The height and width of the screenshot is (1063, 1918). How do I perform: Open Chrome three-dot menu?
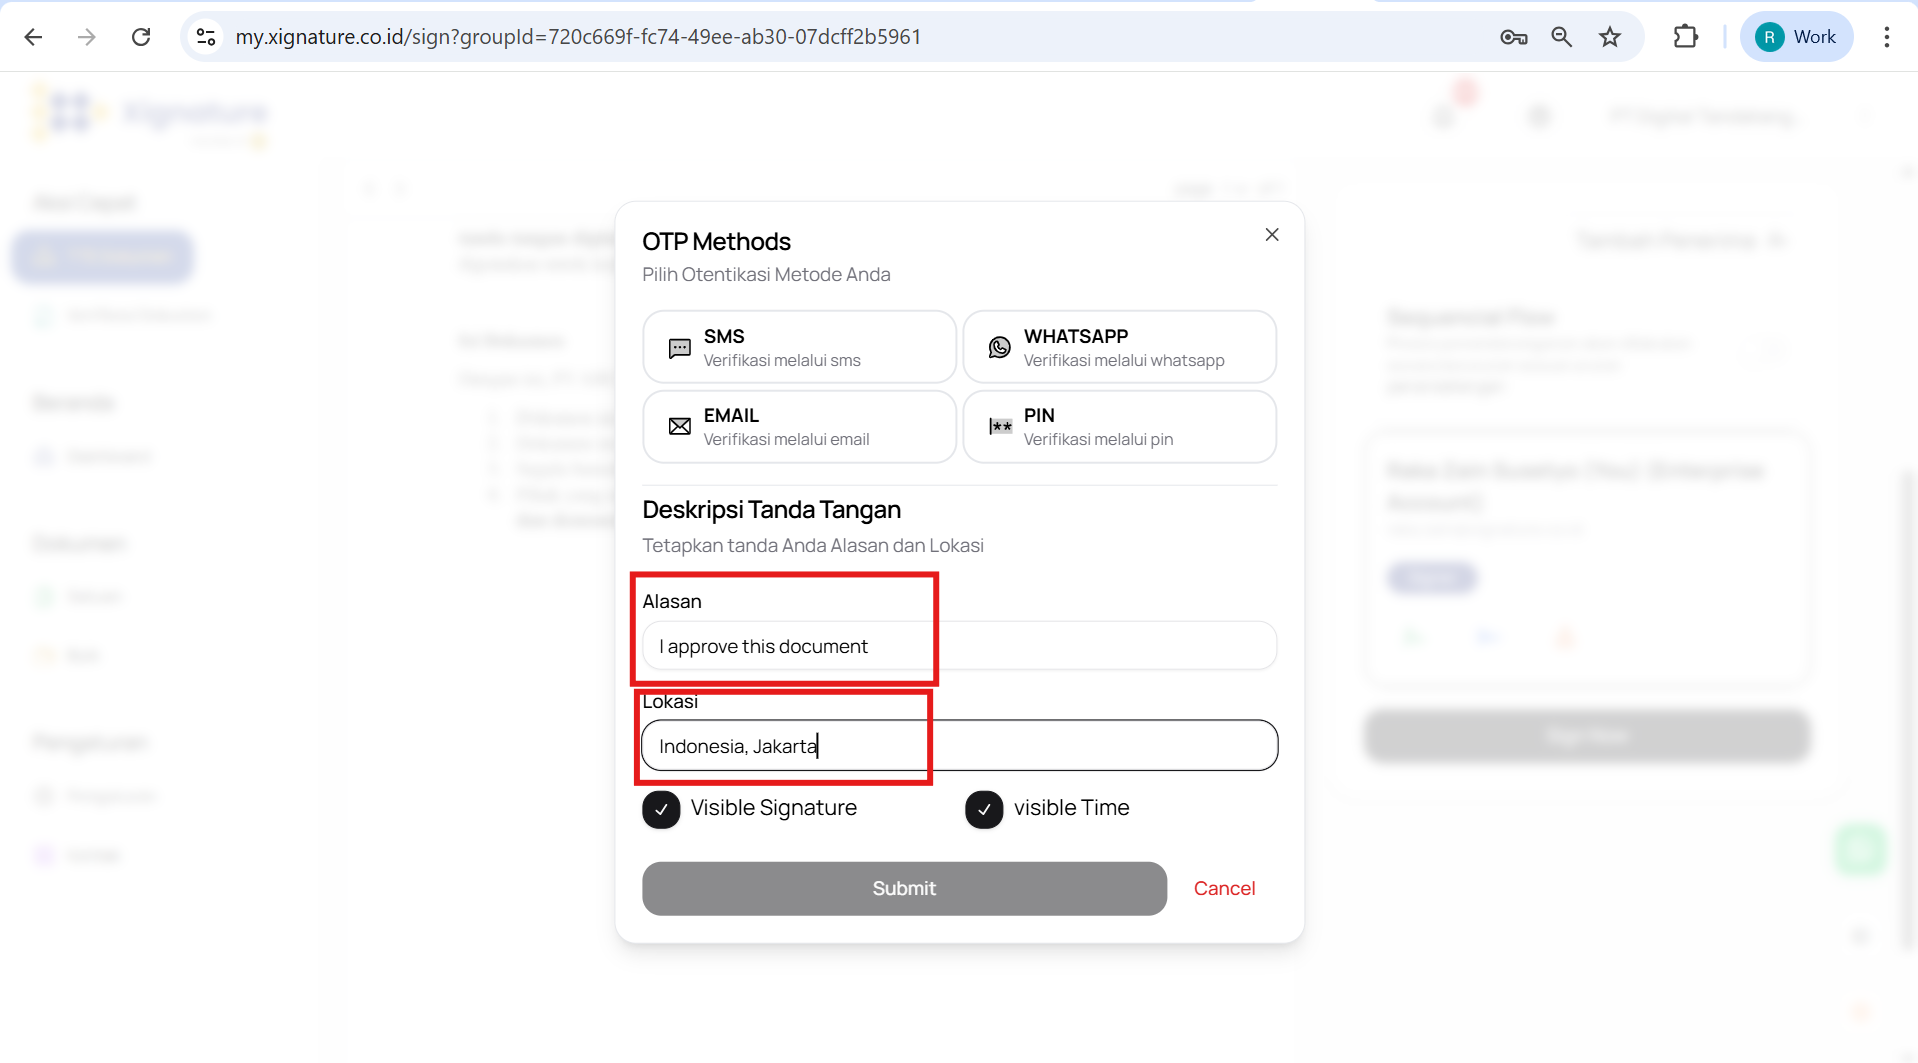1886,37
